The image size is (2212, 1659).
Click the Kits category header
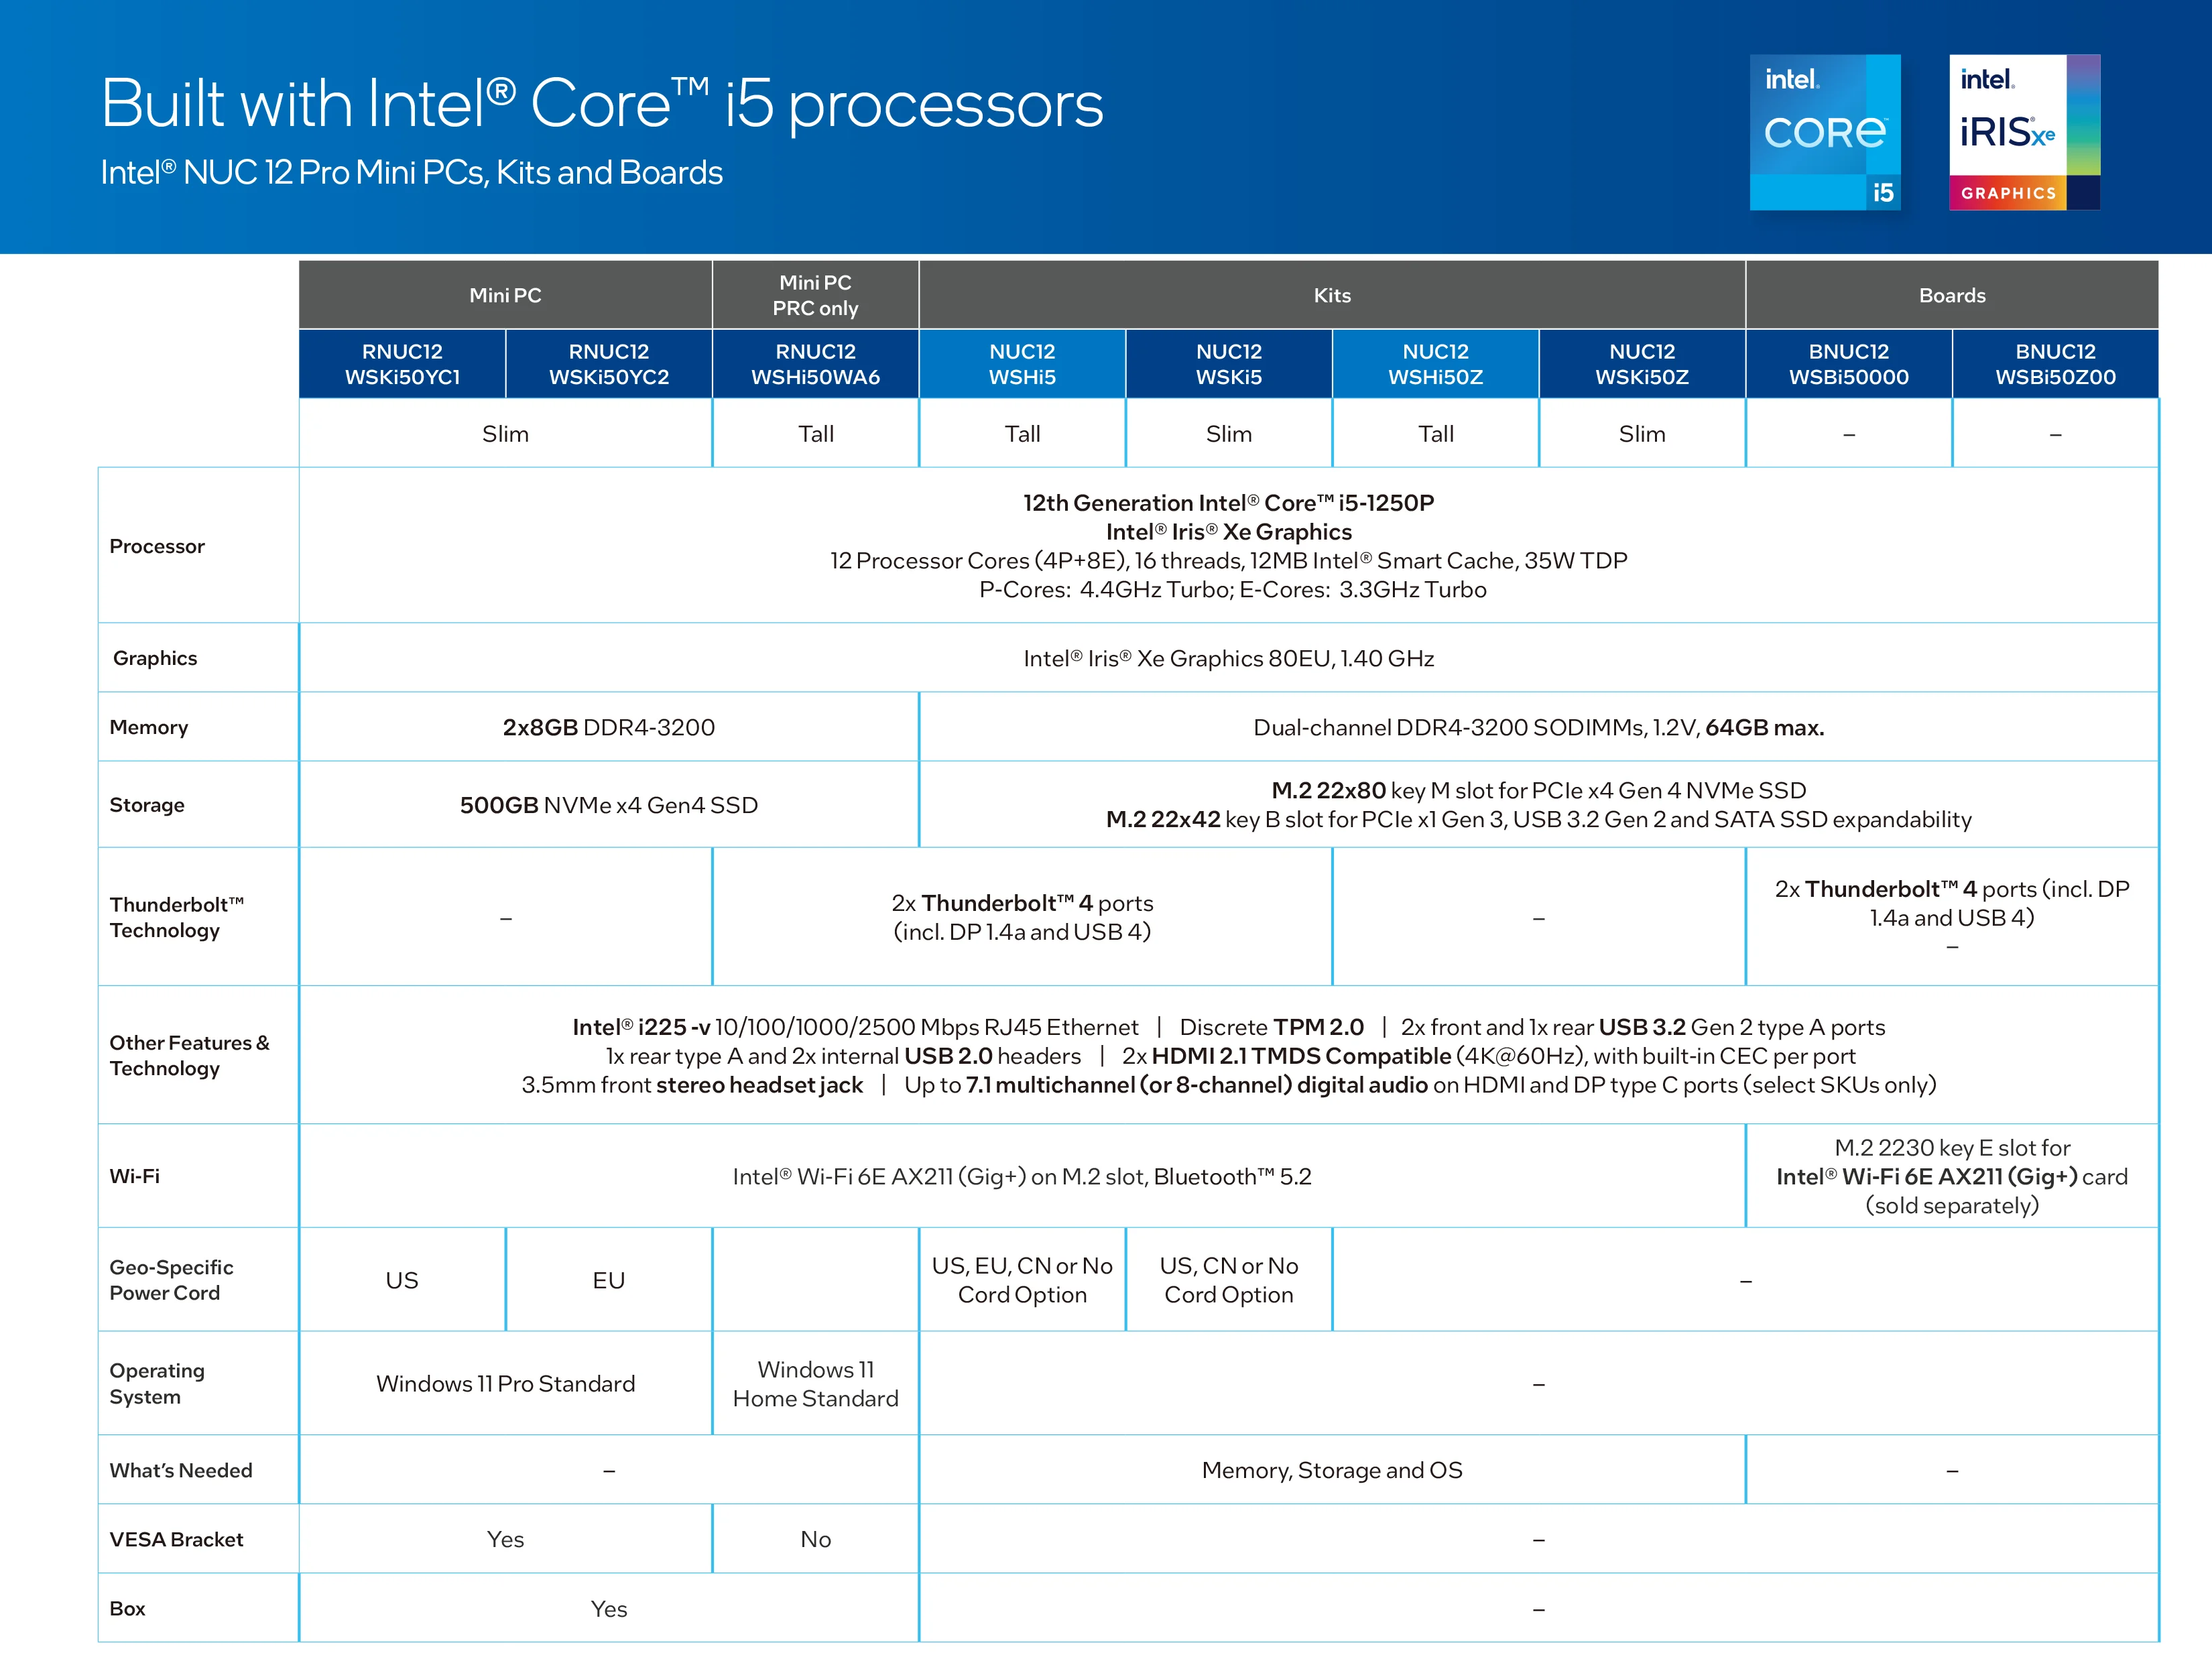click(x=1331, y=295)
